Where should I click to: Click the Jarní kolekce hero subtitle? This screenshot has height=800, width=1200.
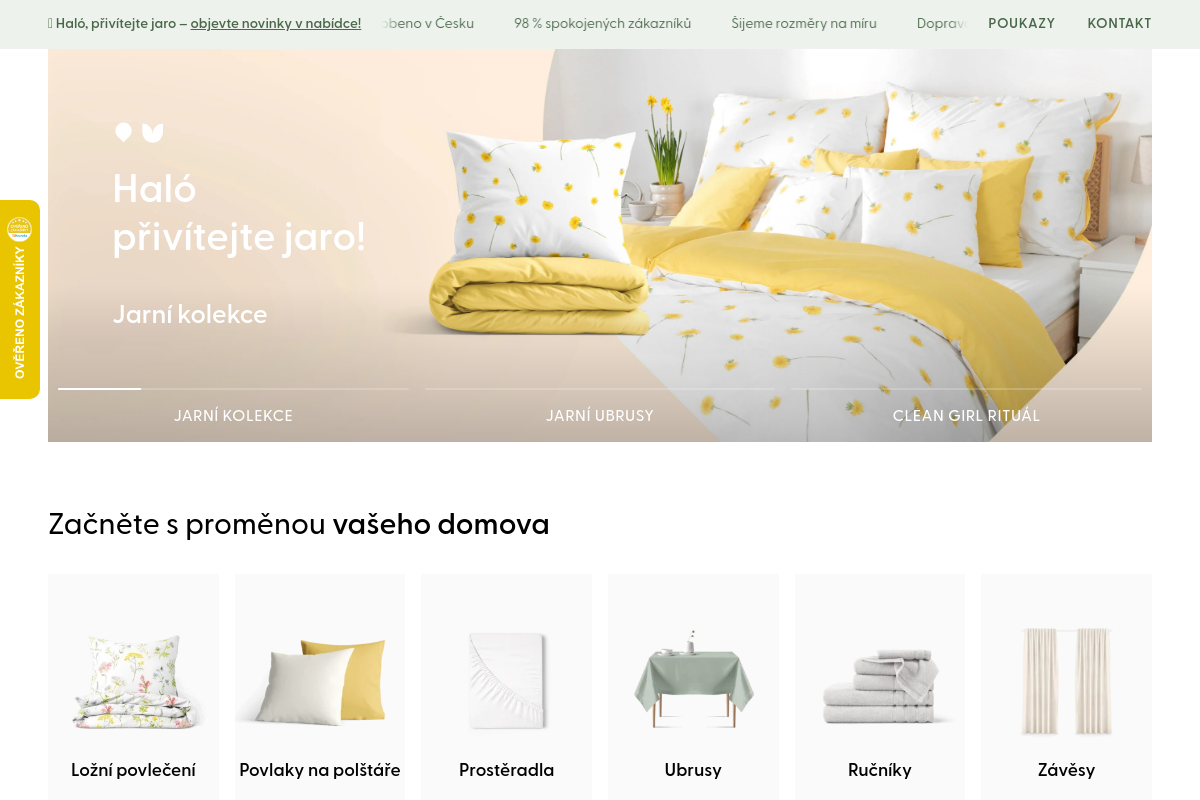(190, 314)
